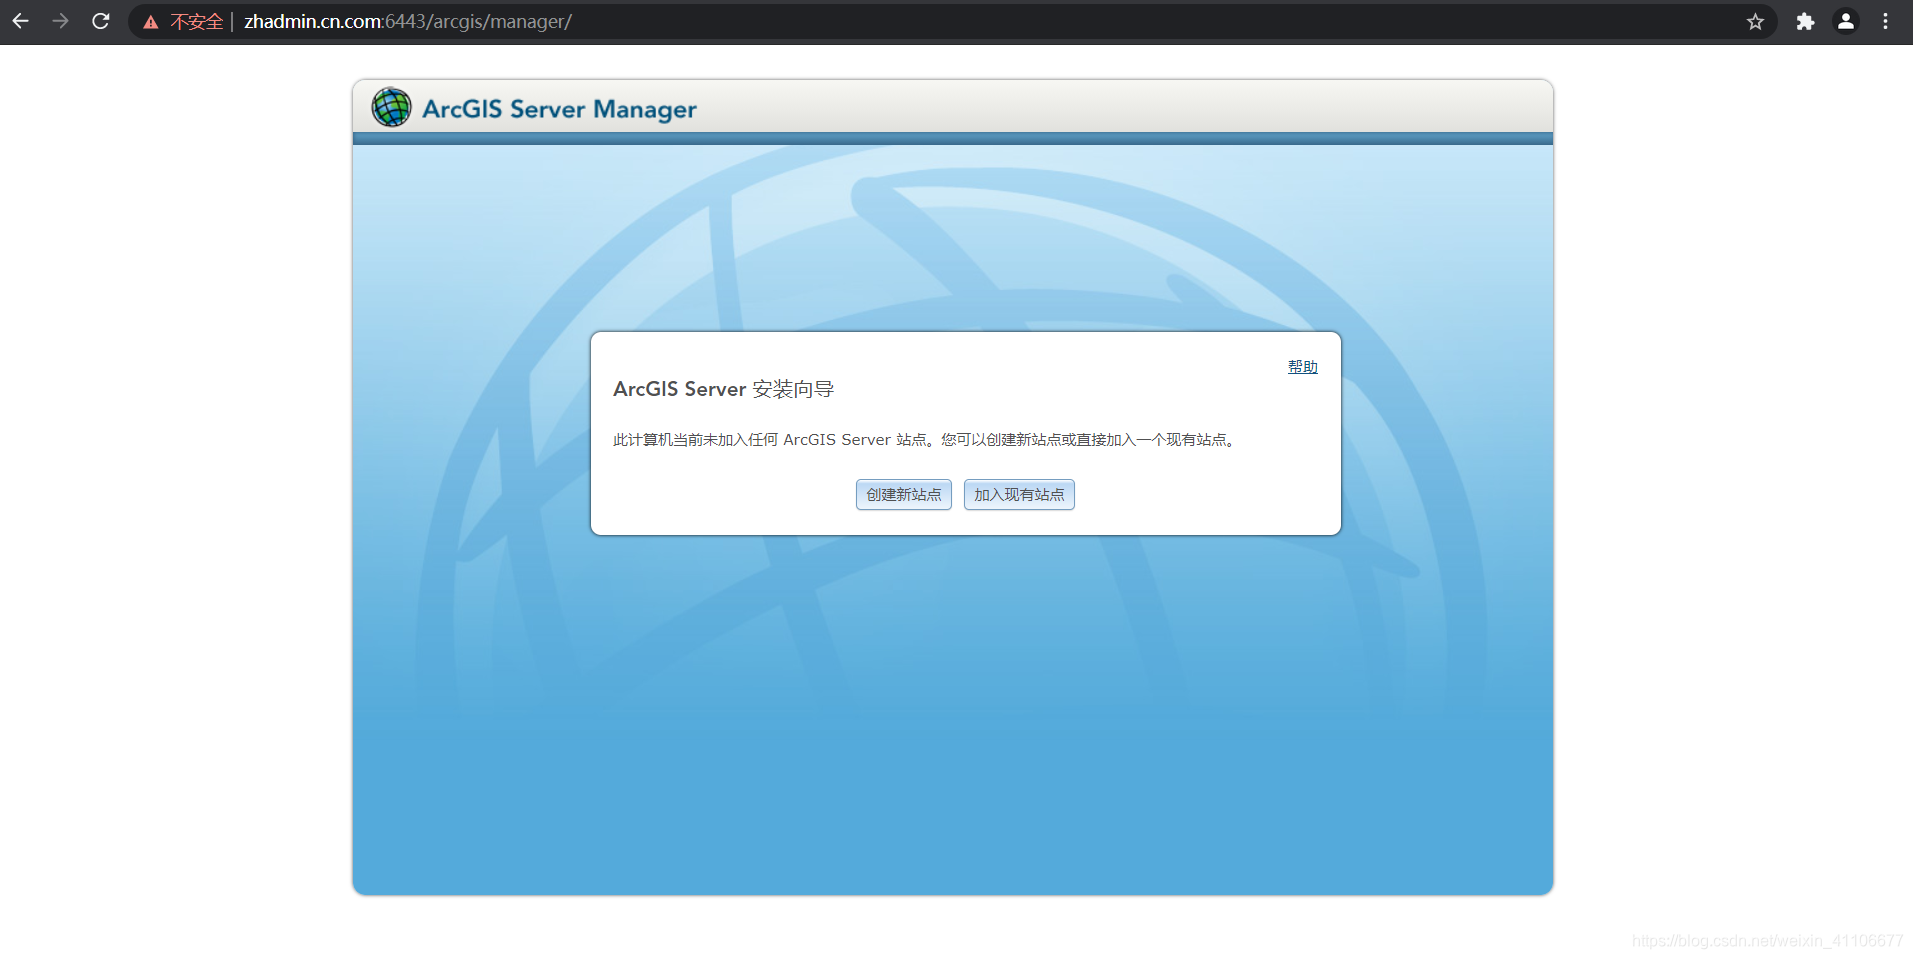Click the ArcGIS Server 安装向导 heading
Screen dimensions: 1913x959
[x=723, y=389]
